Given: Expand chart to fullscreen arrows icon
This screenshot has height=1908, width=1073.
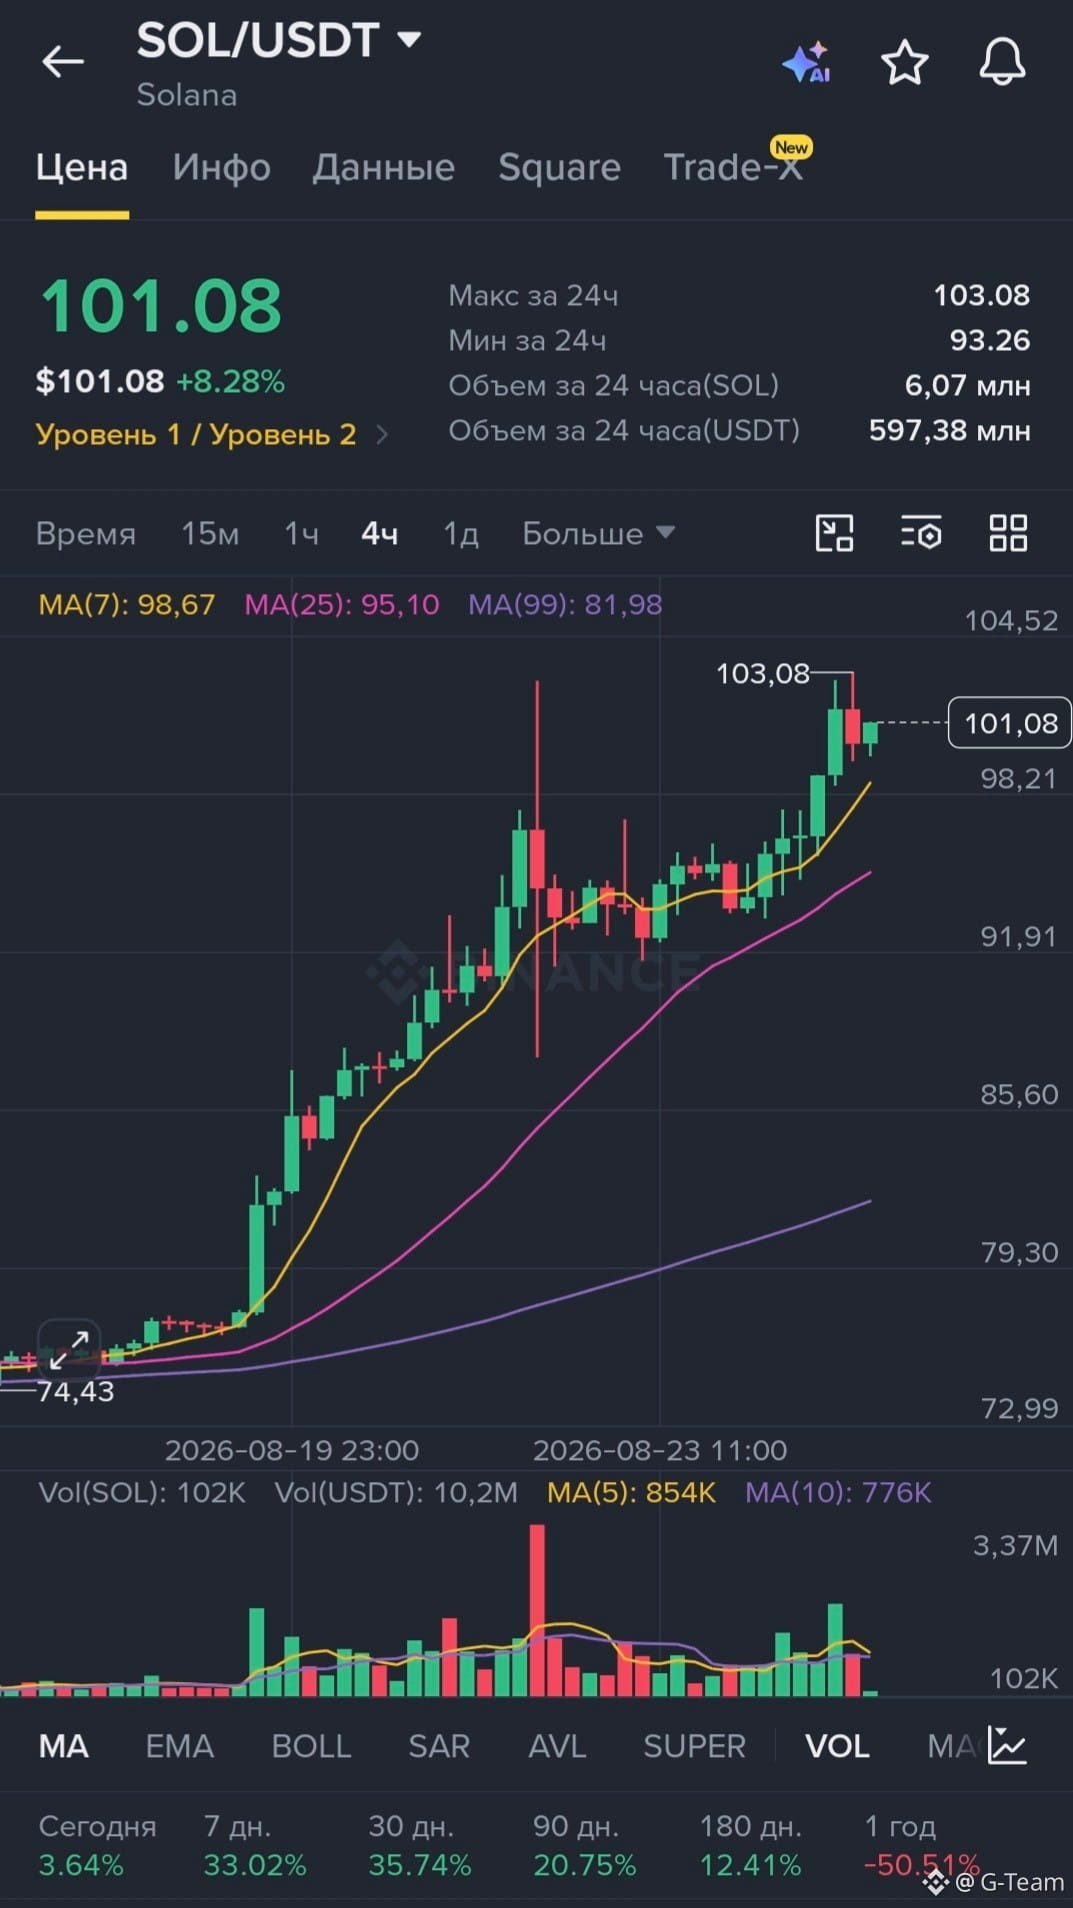Looking at the screenshot, I should [69, 1349].
